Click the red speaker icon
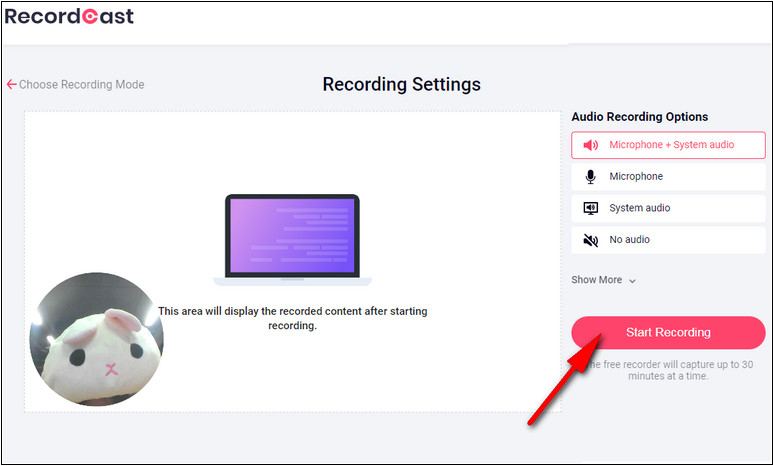Screen dimensions: 773x466 click(590, 145)
